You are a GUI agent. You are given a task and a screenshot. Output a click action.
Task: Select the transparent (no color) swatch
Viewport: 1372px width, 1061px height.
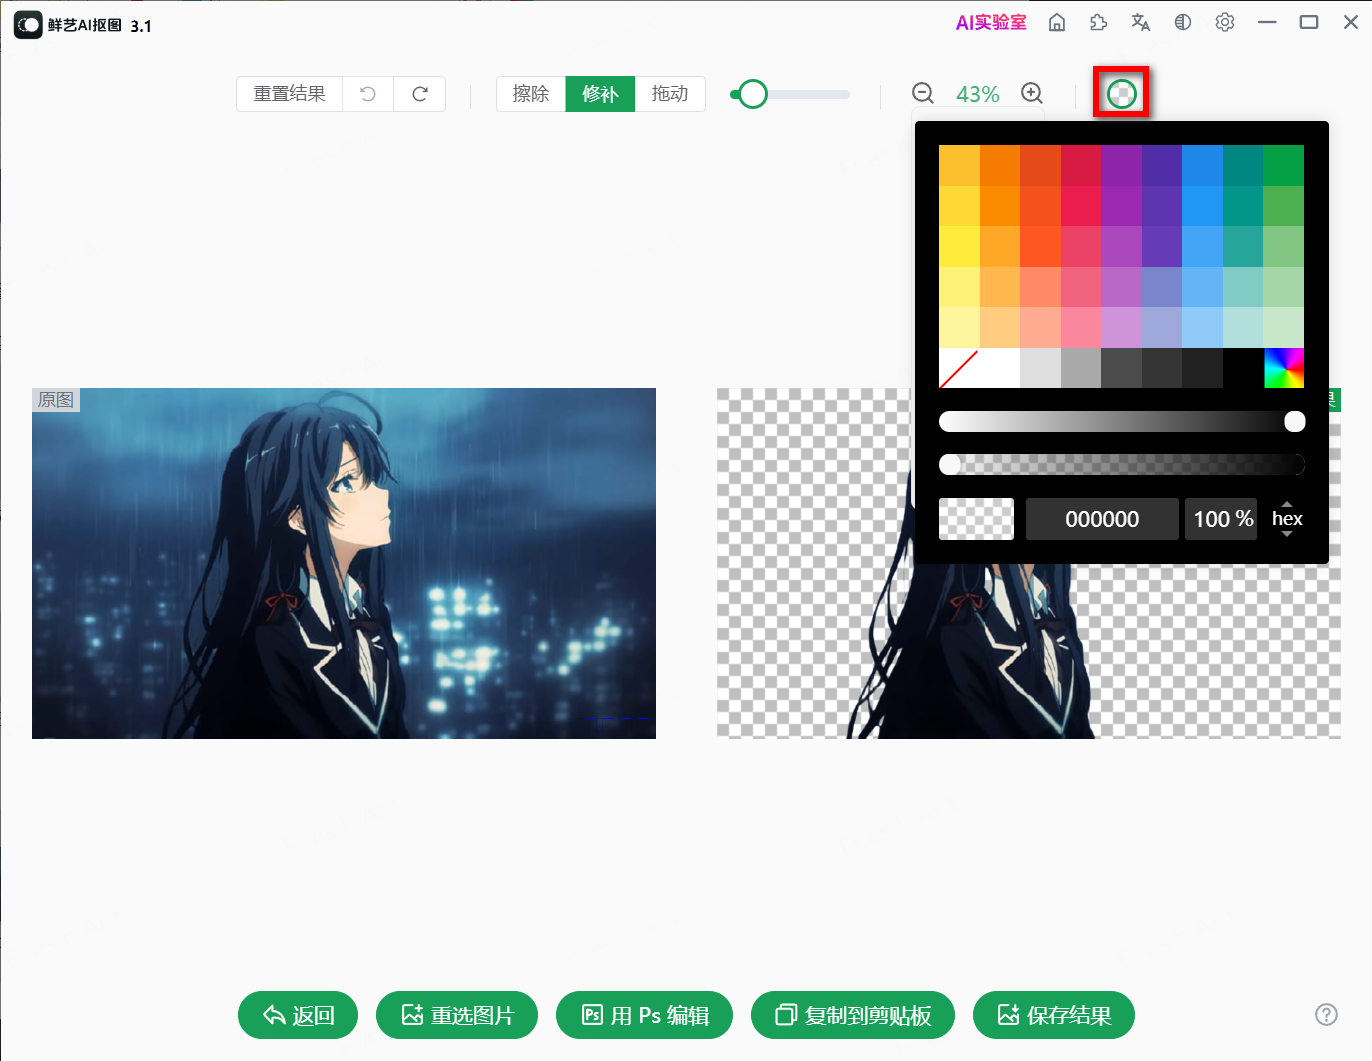click(x=959, y=368)
